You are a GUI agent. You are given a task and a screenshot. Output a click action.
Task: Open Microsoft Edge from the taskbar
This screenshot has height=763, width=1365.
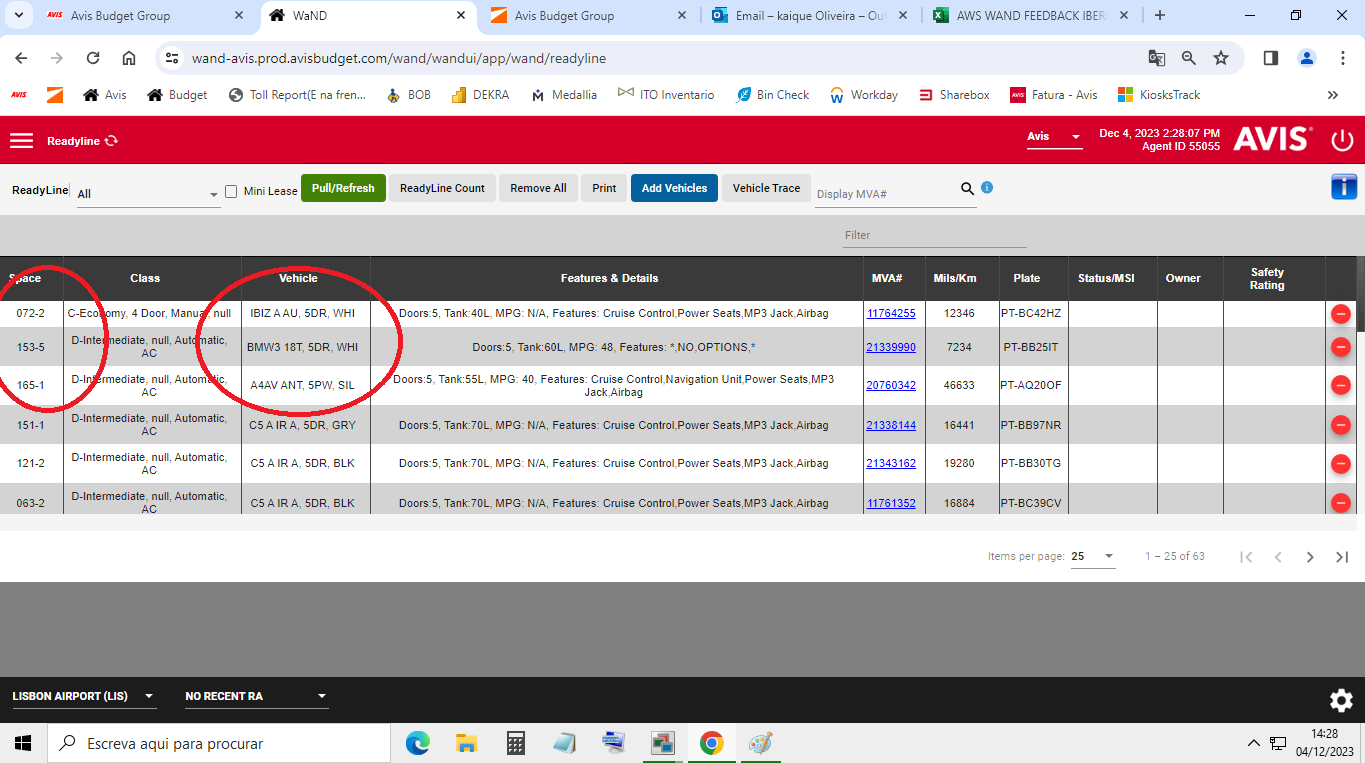pyautogui.click(x=418, y=743)
